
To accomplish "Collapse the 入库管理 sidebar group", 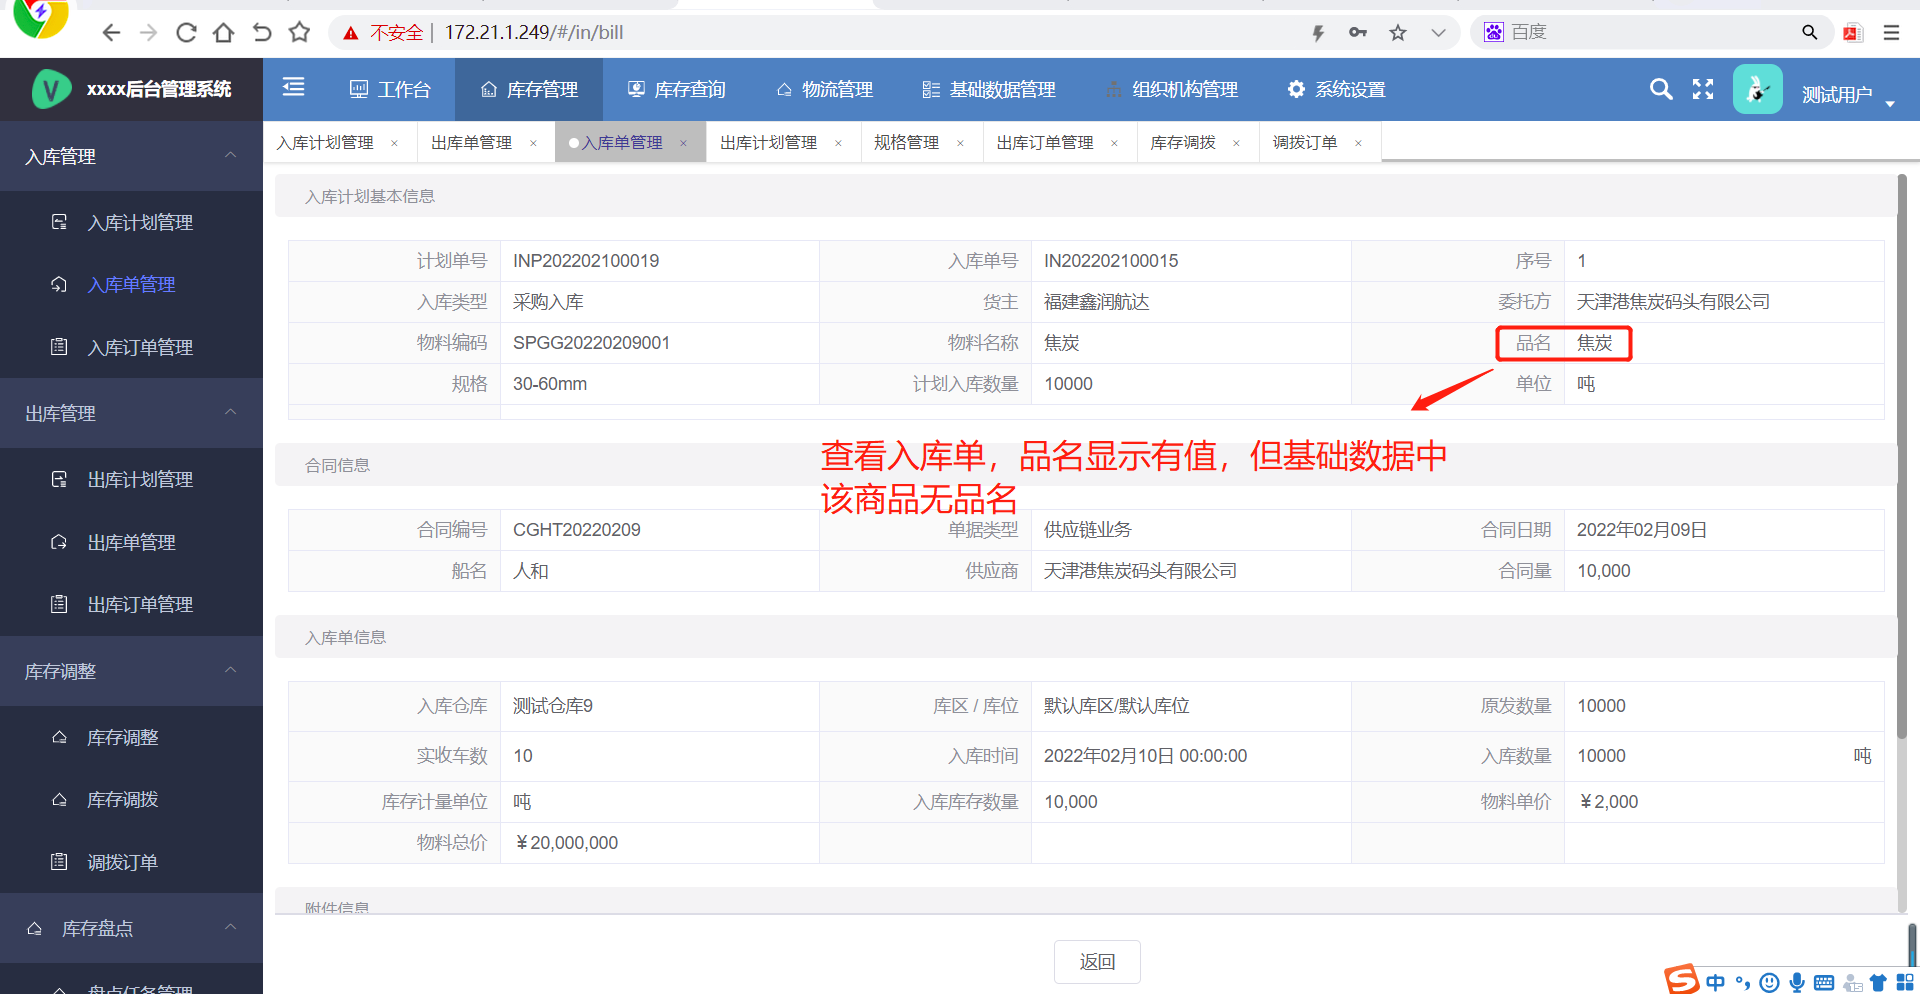I will (131, 156).
